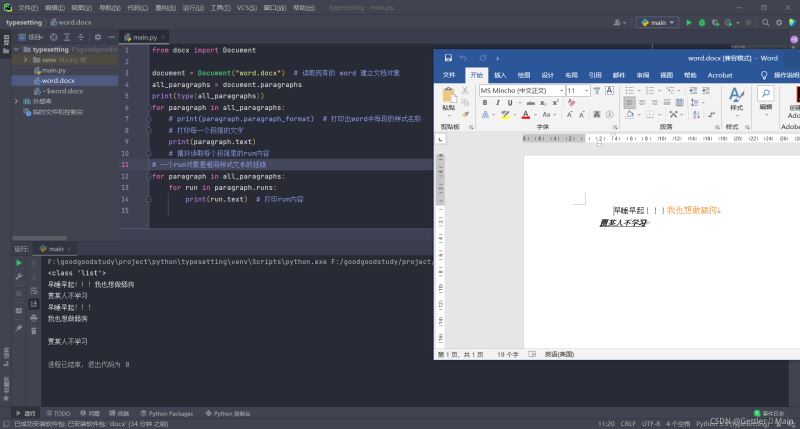Open the Acrobat ribbon tab in Word
The height and width of the screenshot is (429, 800).
(x=720, y=75)
